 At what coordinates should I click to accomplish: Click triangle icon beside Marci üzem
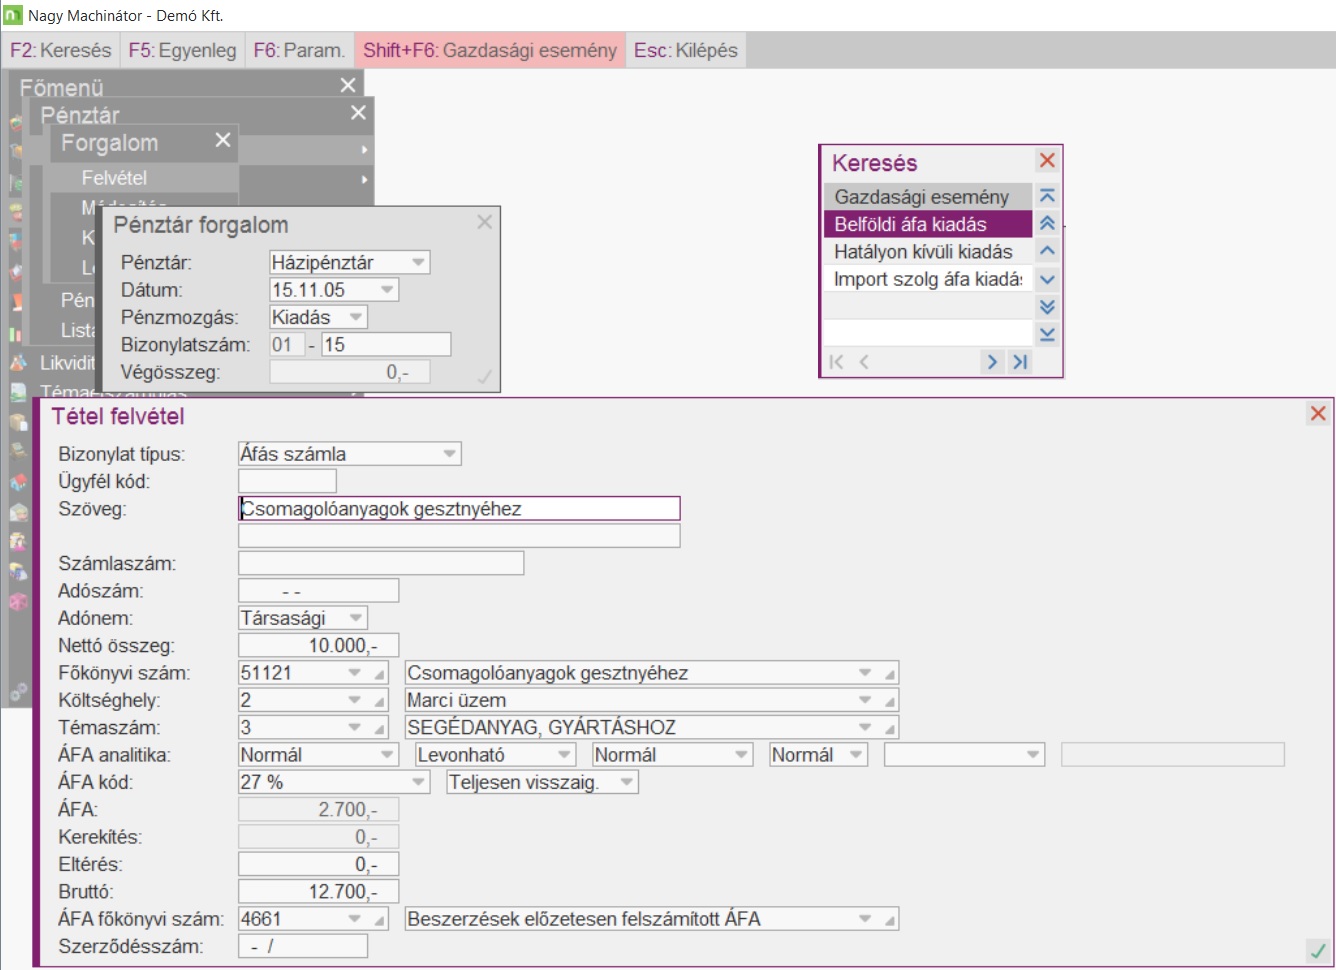pyautogui.click(x=889, y=700)
